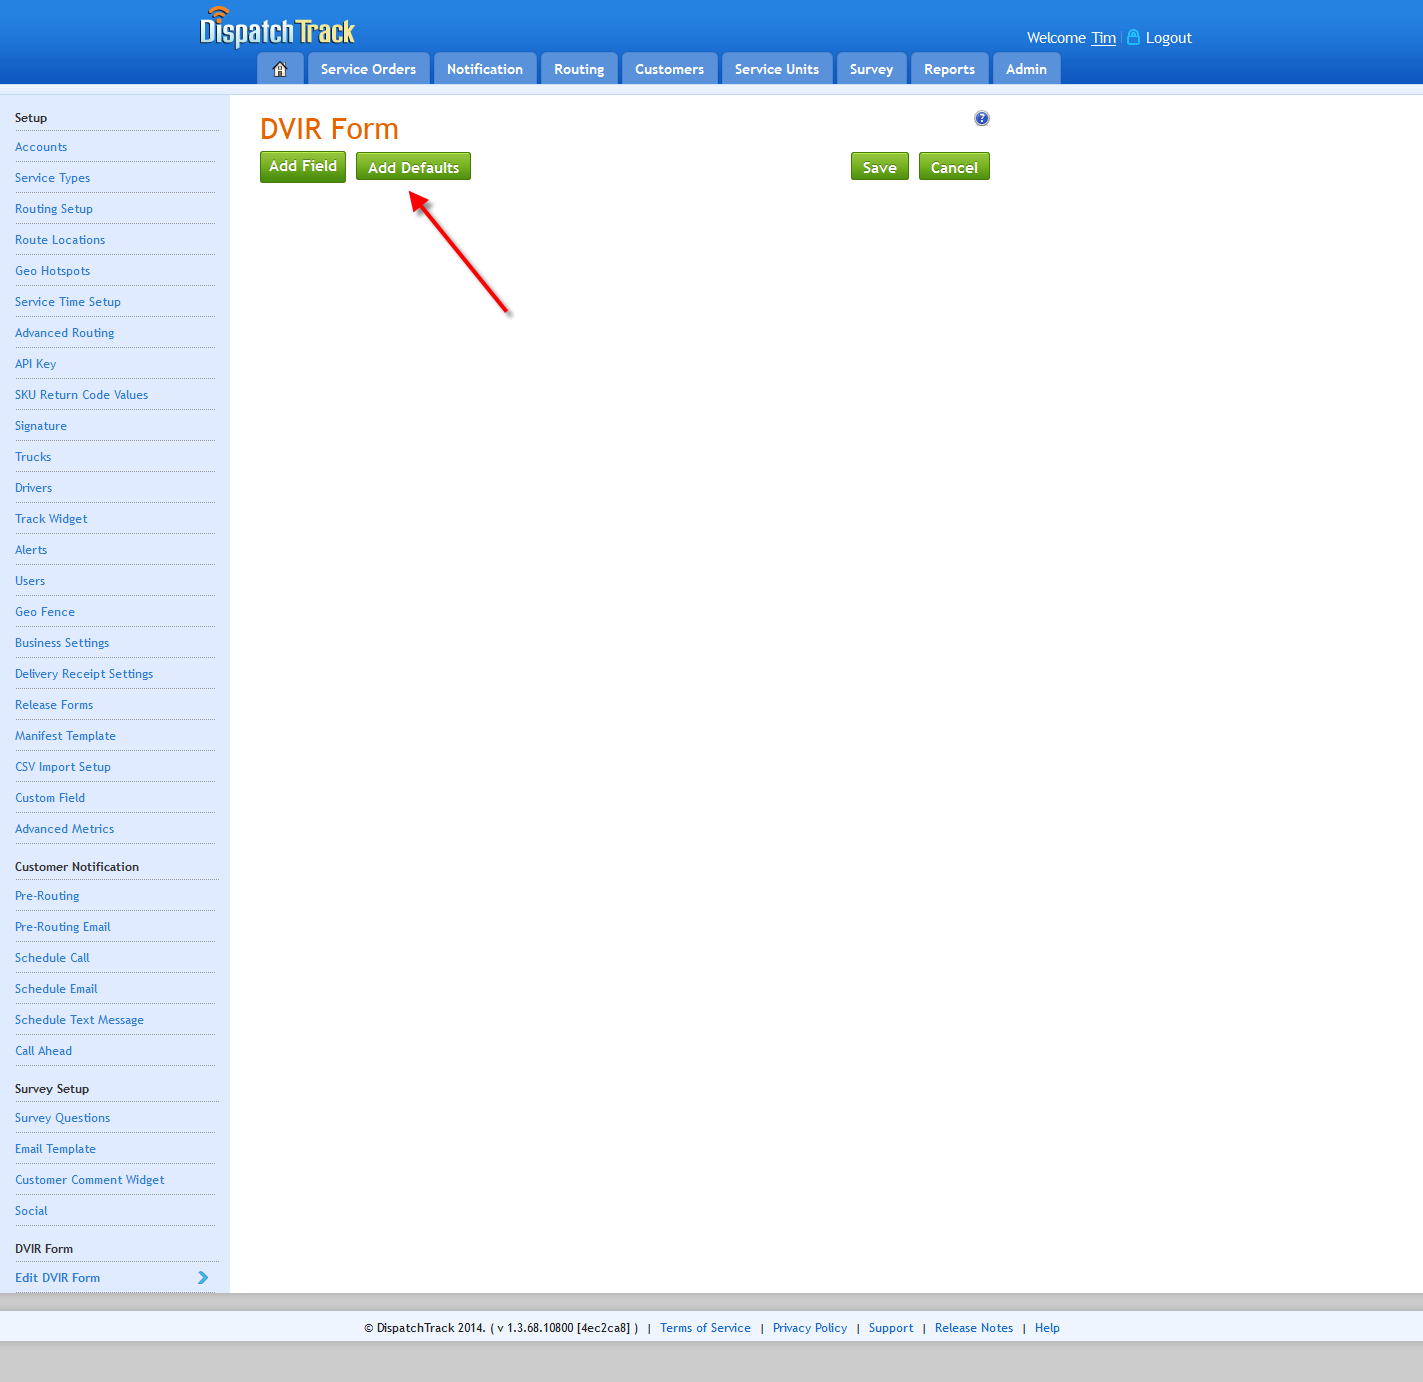Click the lock icon beside Logout
This screenshot has height=1382, width=1423.
point(1133,37)
